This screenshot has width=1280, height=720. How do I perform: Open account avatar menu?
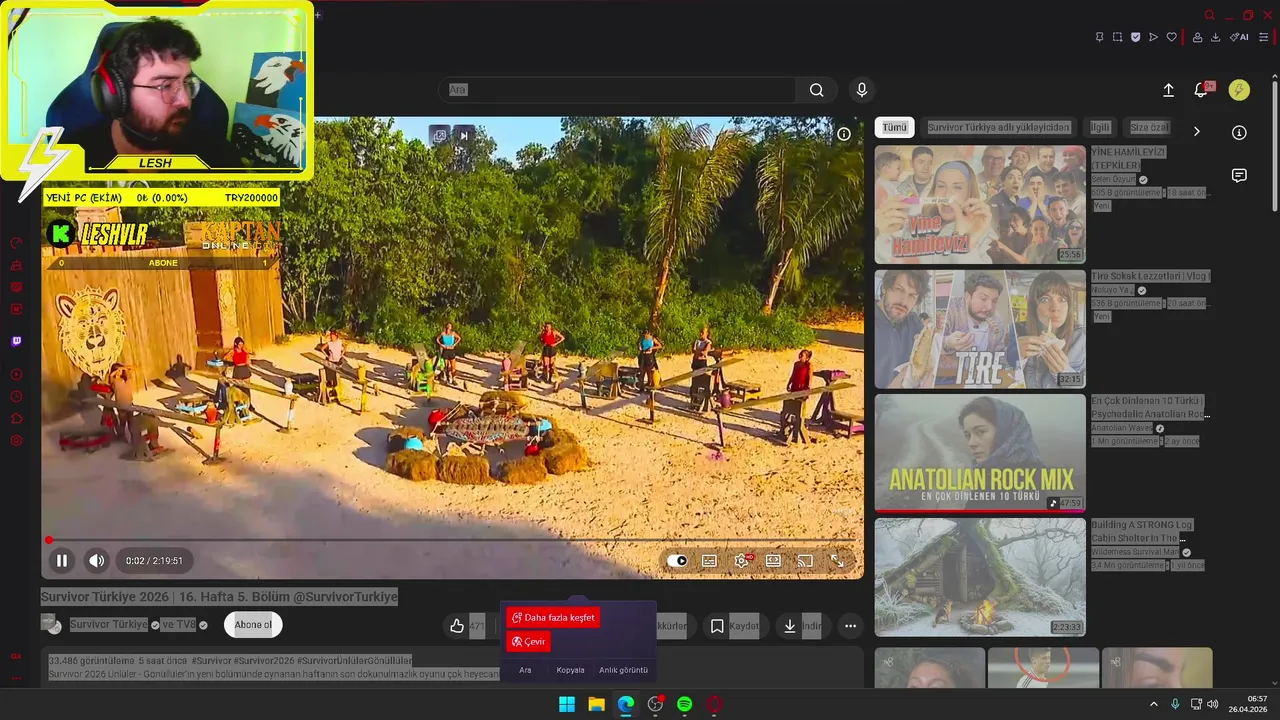pyautogui.click(x=1239, y=90)
